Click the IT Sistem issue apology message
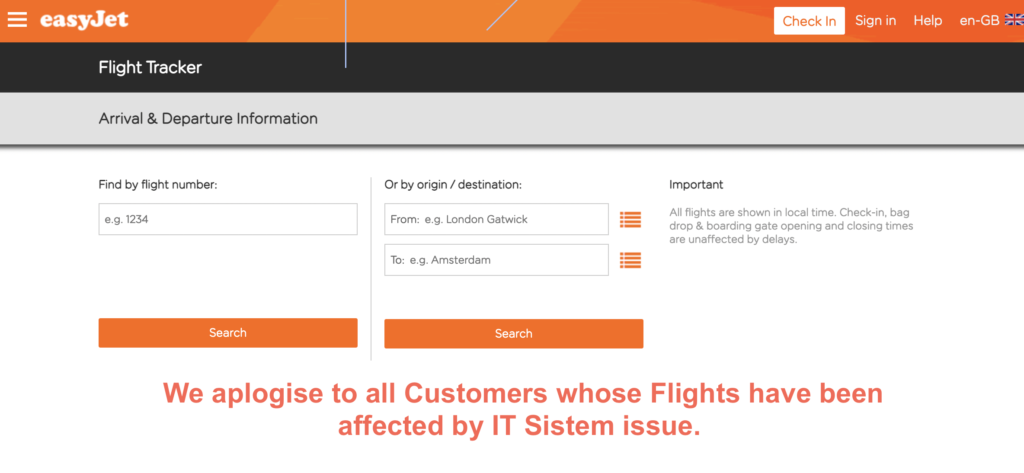 point(522,410)
